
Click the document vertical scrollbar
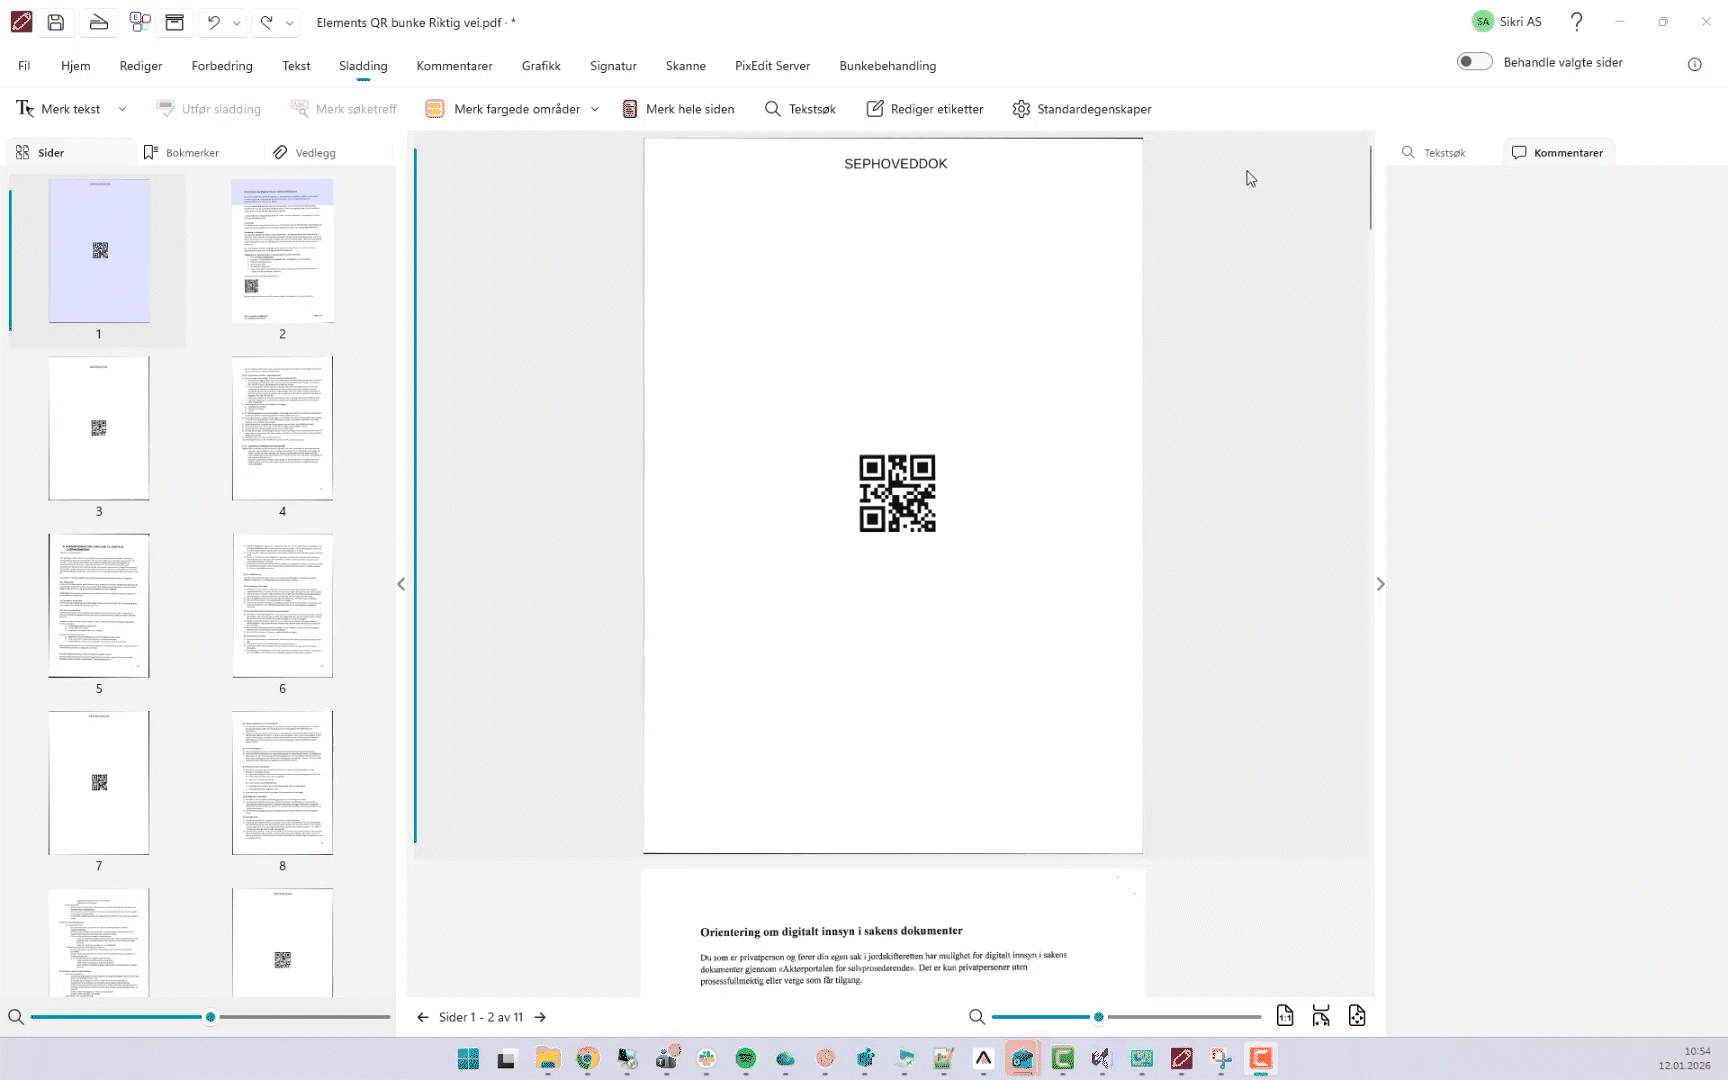tap(1370, 188)
